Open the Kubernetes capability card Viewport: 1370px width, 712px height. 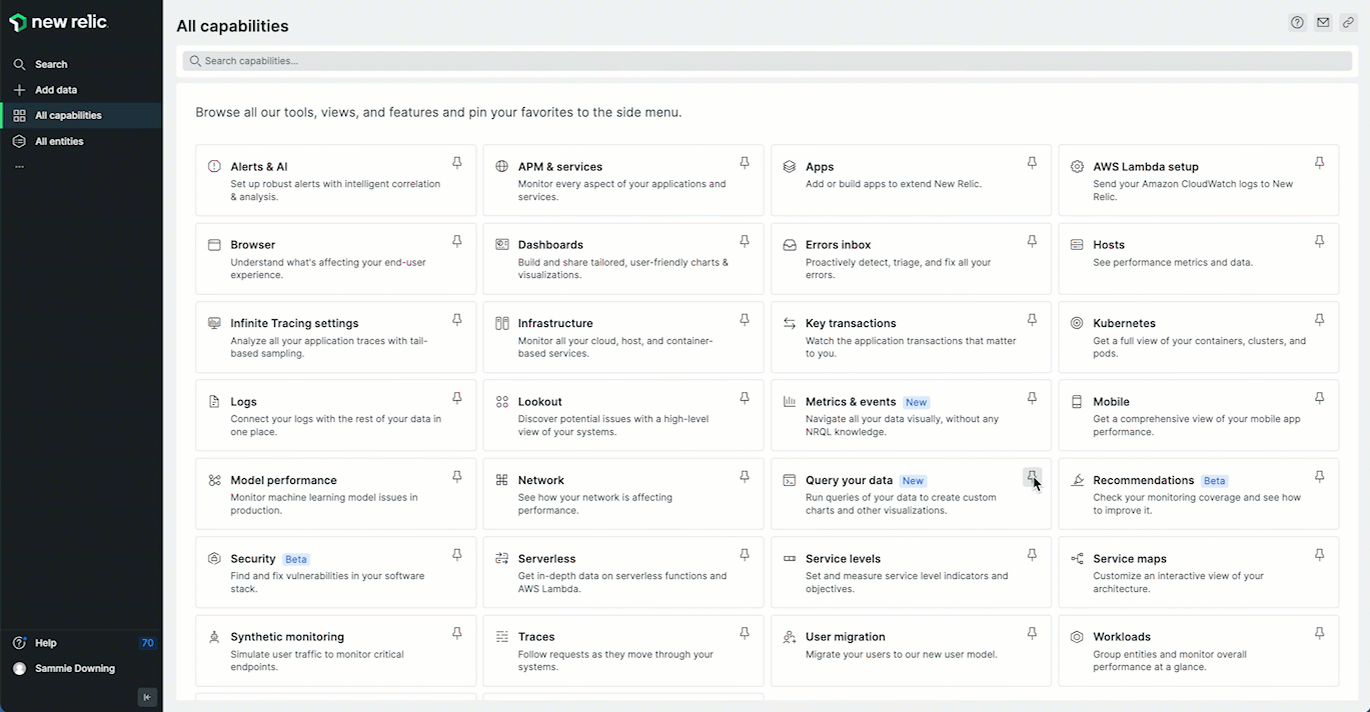[x=1124, y=323]
